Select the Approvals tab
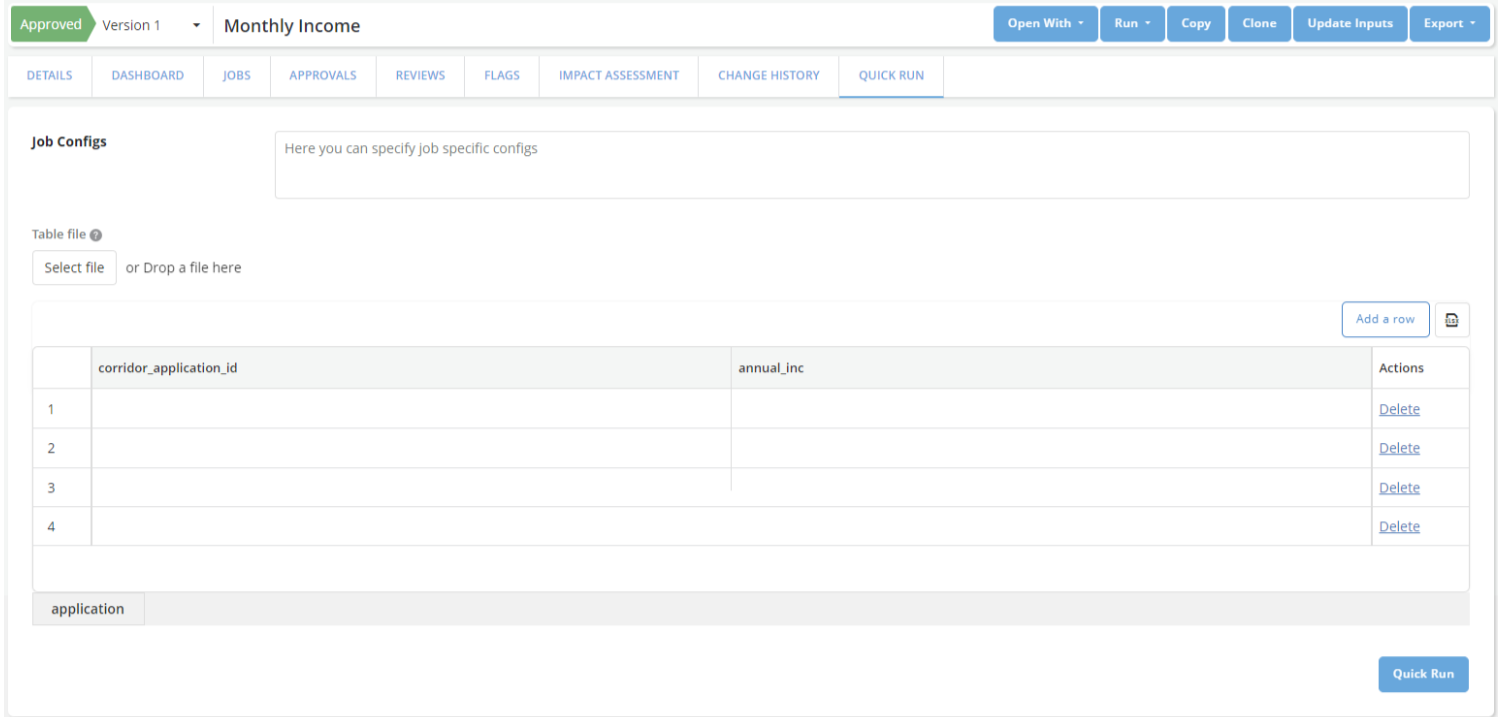Viewport: 1498px width, 717px height. coord(322,76)
